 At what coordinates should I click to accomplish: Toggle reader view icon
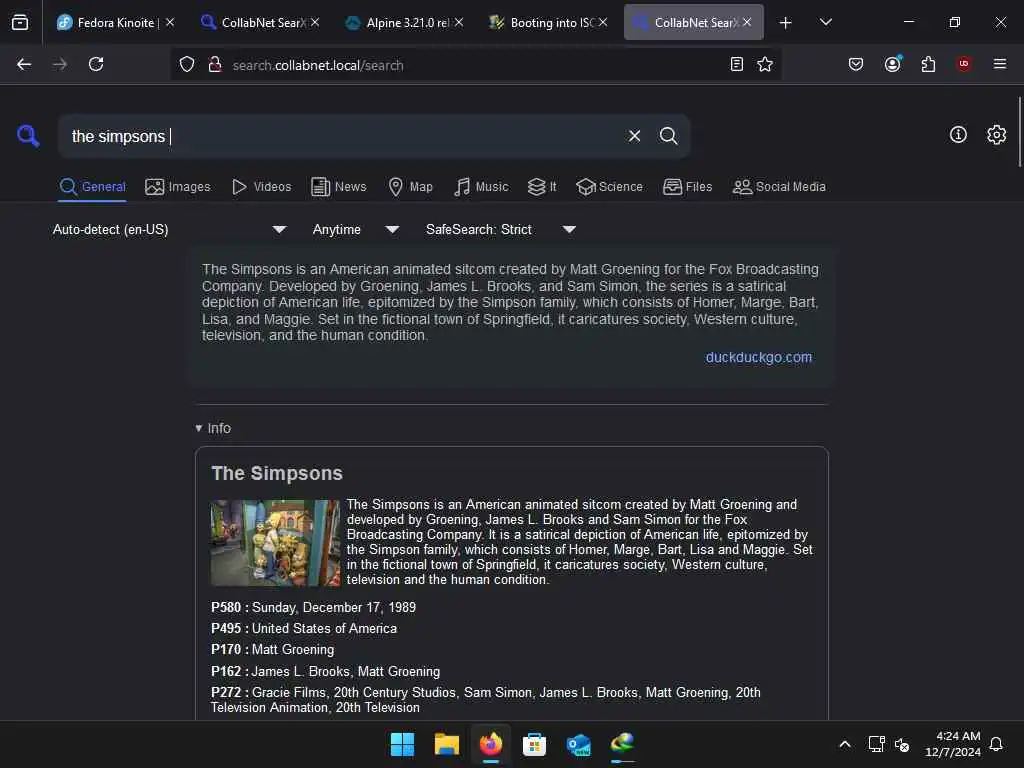(737, 64)
